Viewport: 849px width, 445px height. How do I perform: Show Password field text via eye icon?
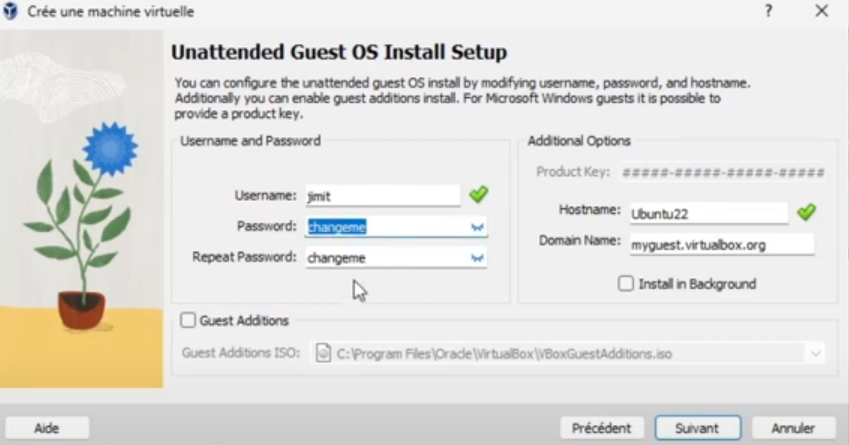tap(477, 227)
